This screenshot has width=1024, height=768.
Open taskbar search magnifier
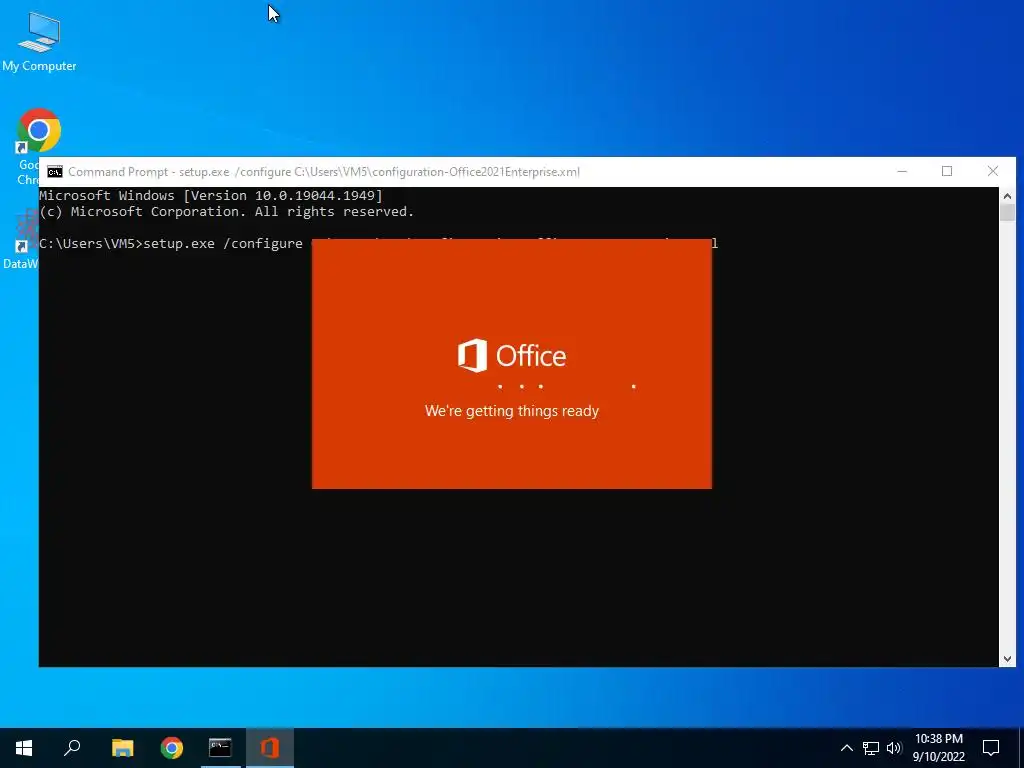72,748
